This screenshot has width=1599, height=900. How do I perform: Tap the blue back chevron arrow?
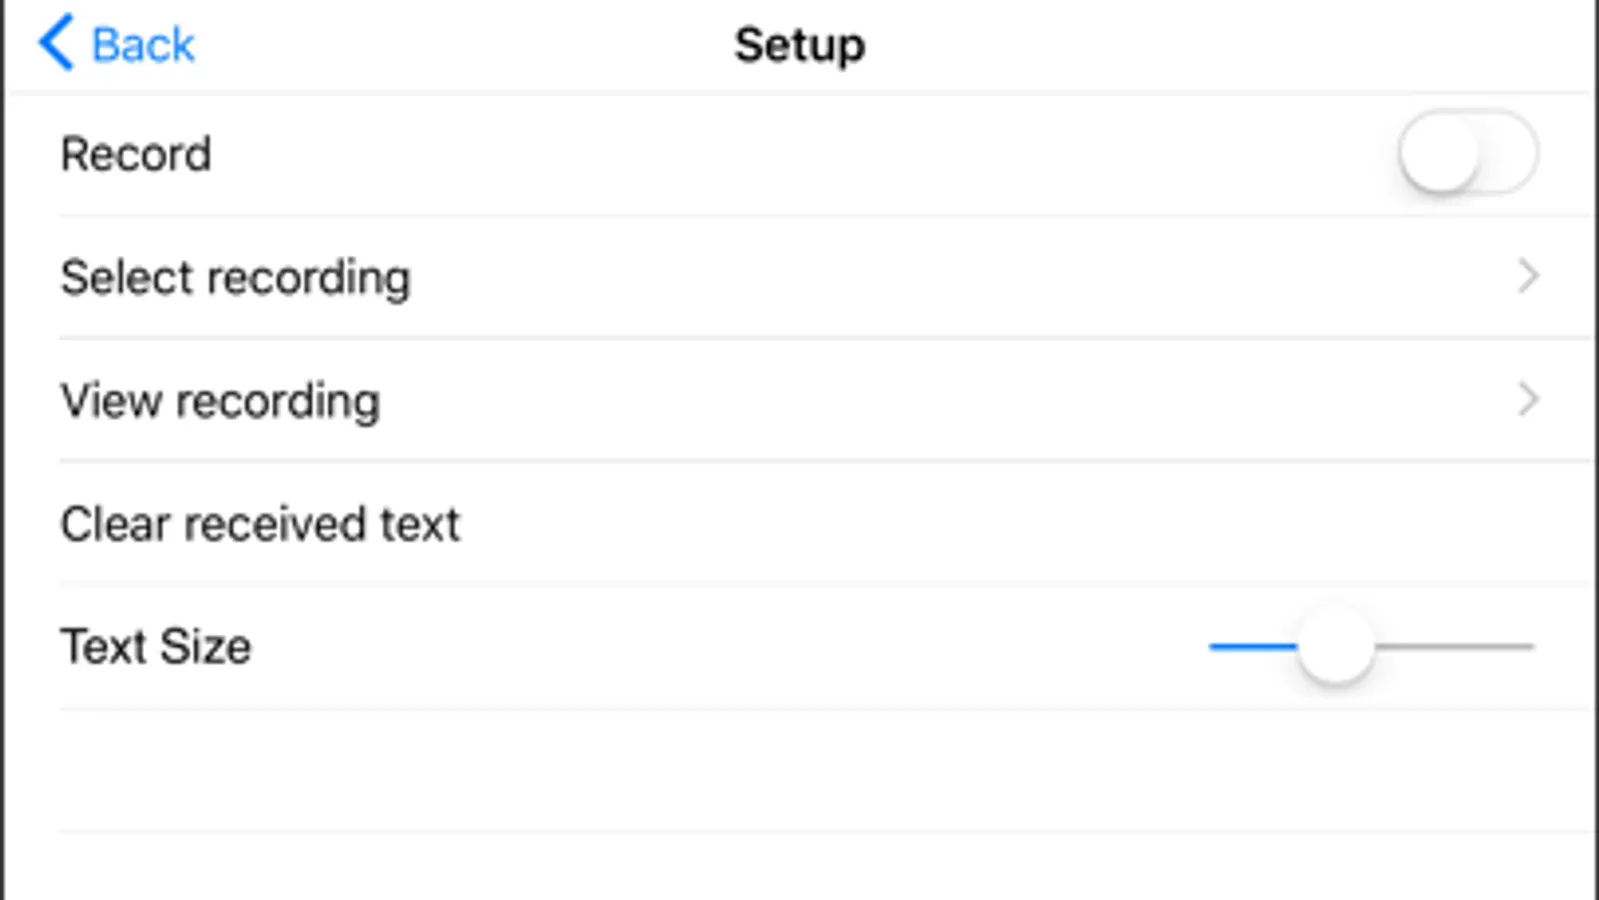(56, 43)
